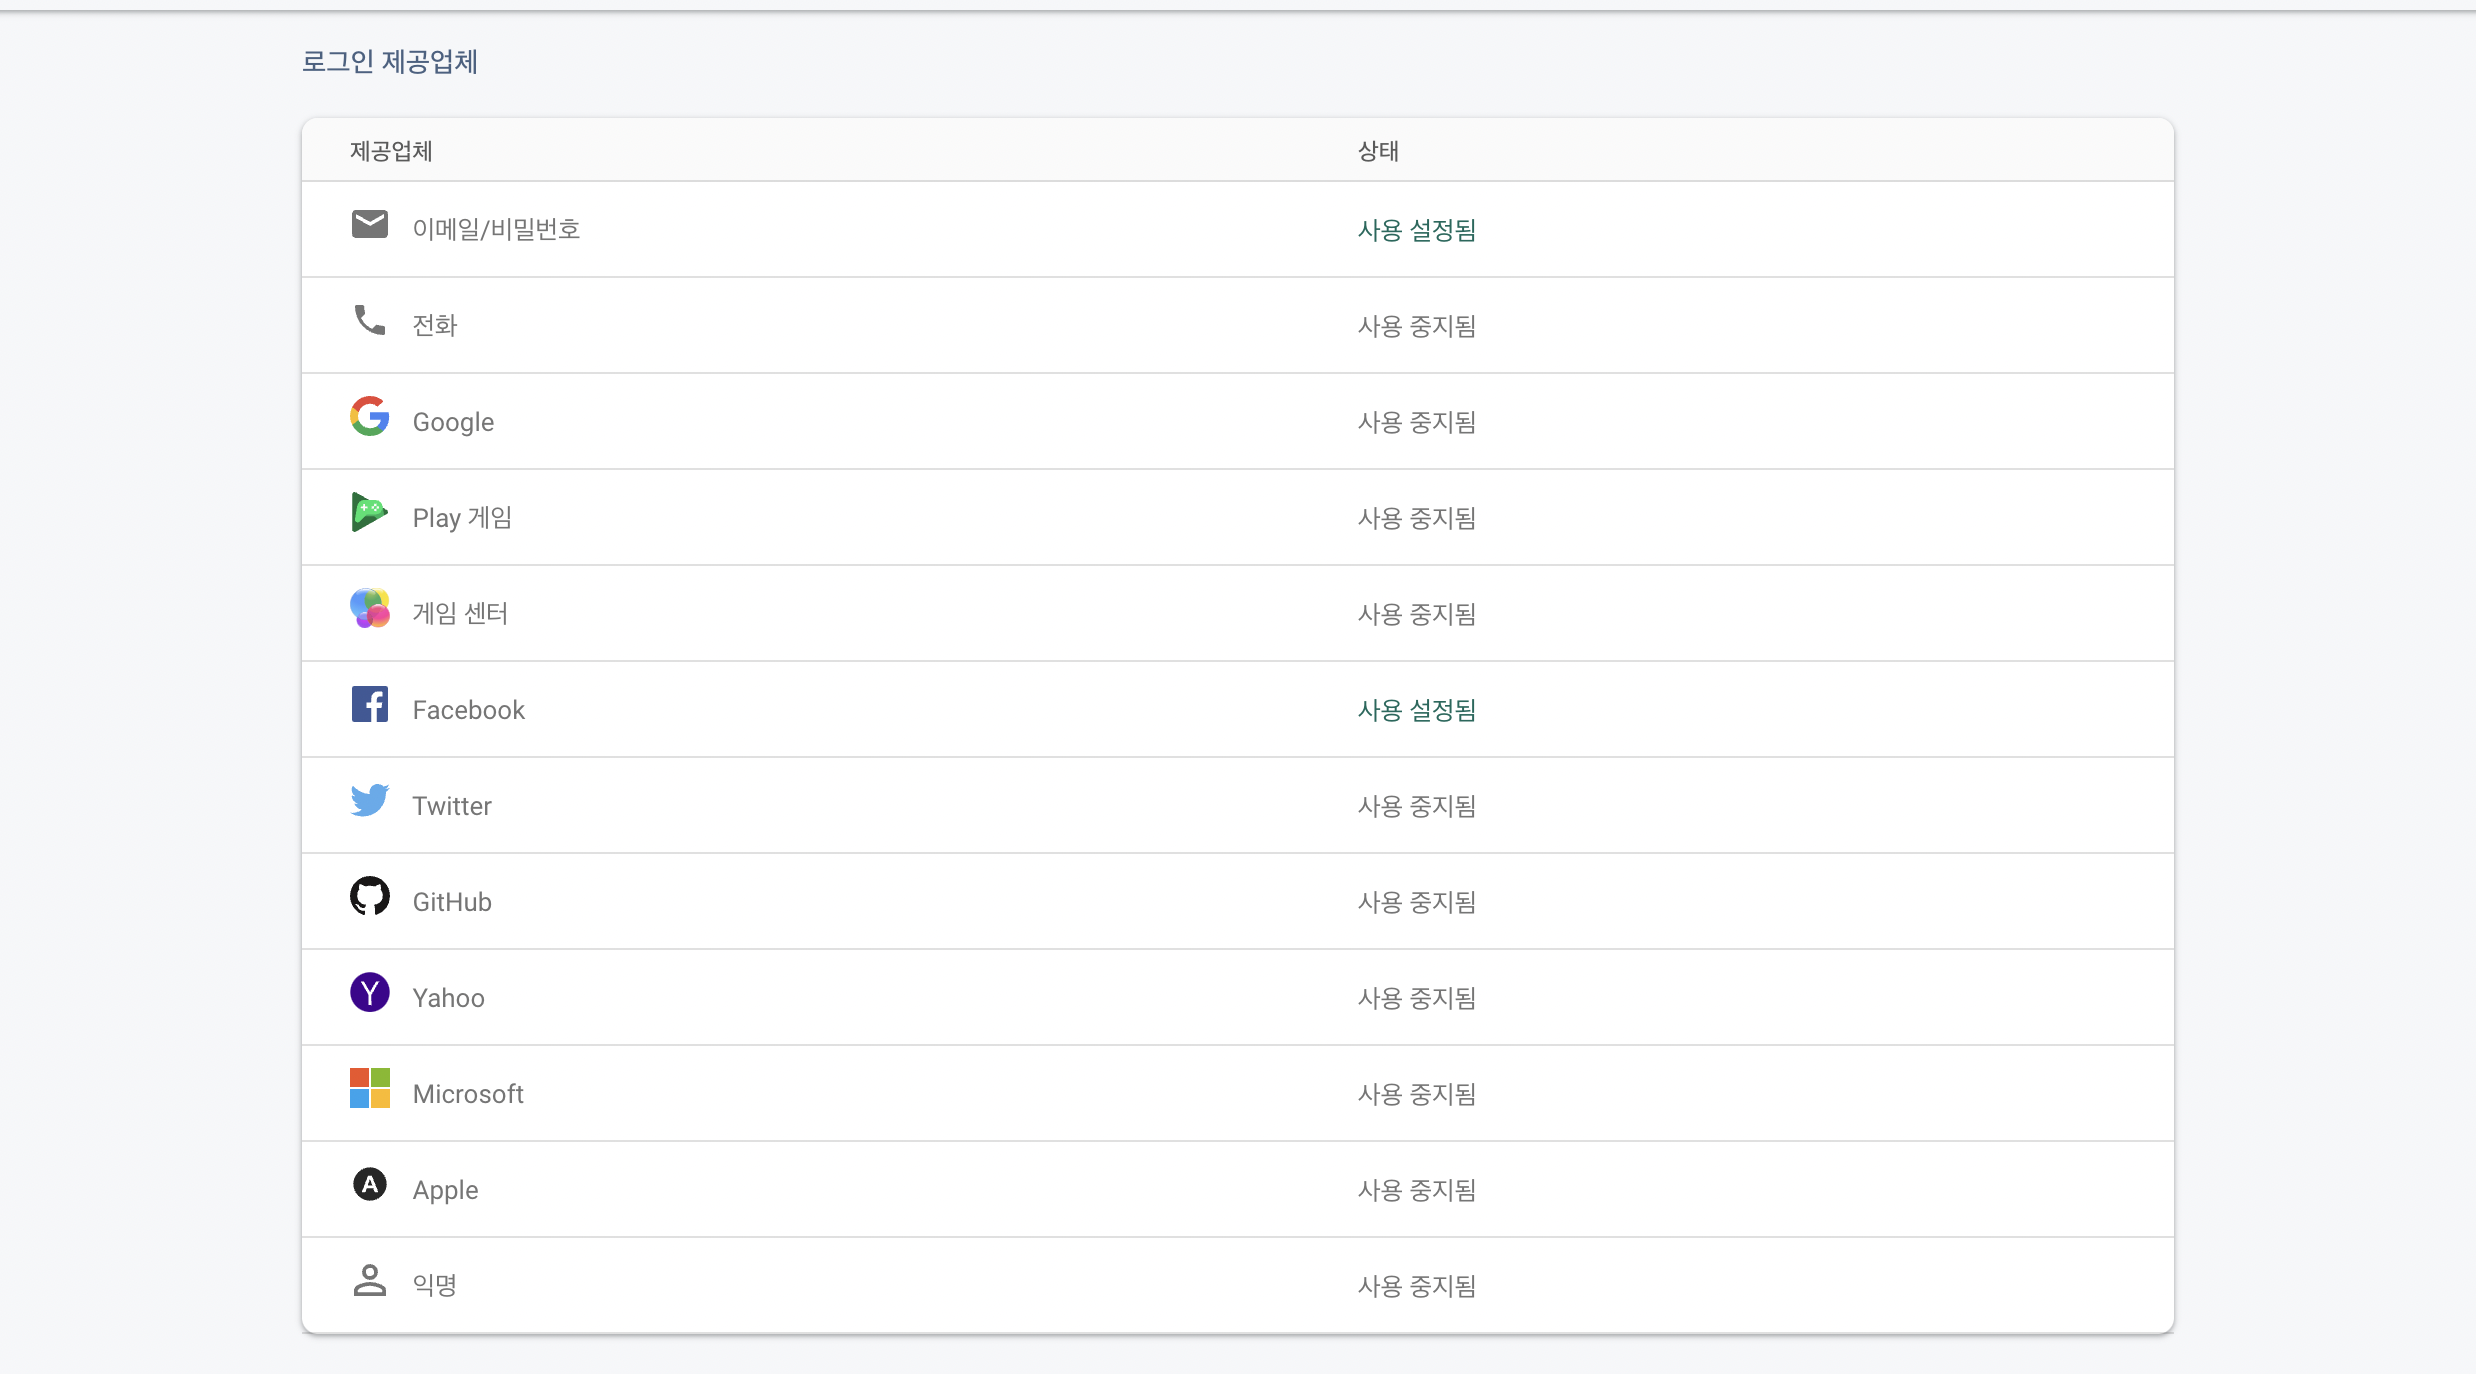
Task: Click the Google logo icon
Action: [x=369, y=416]
